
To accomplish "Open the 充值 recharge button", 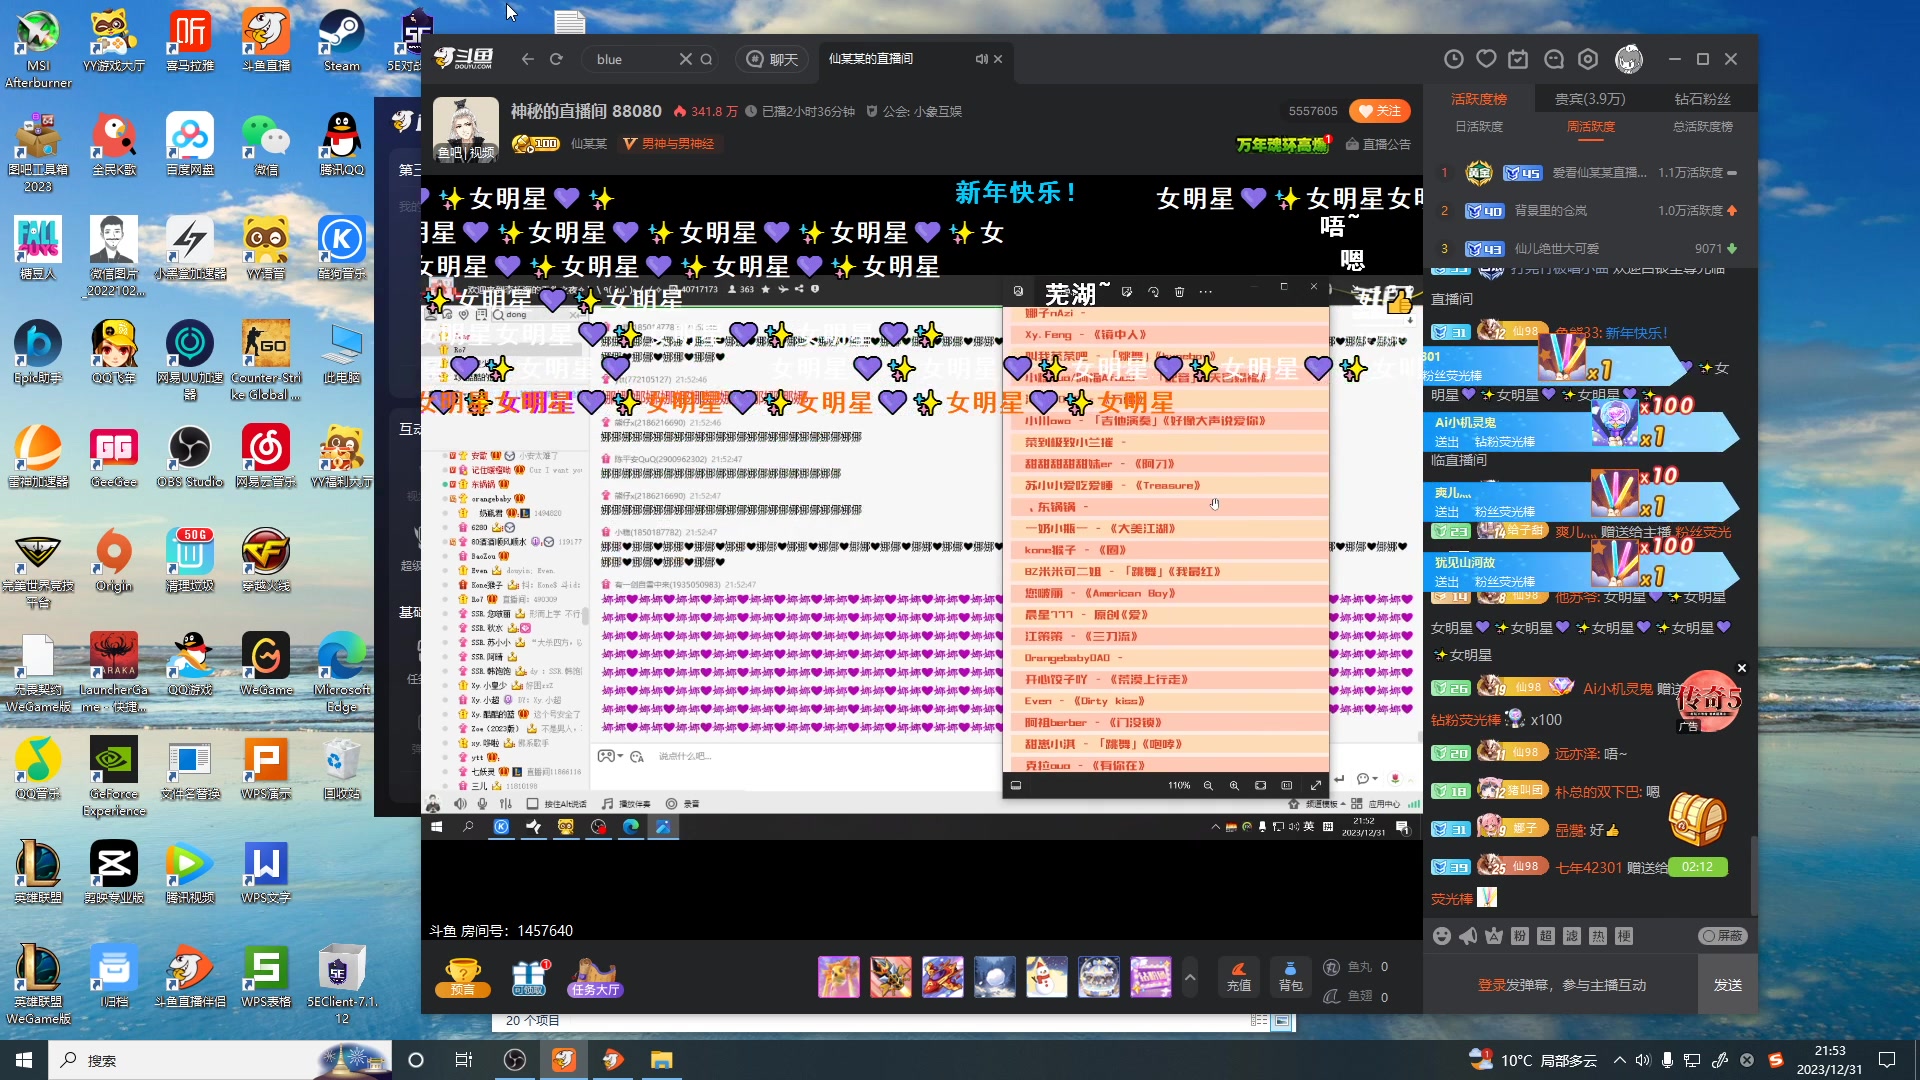I will 1238,977.
